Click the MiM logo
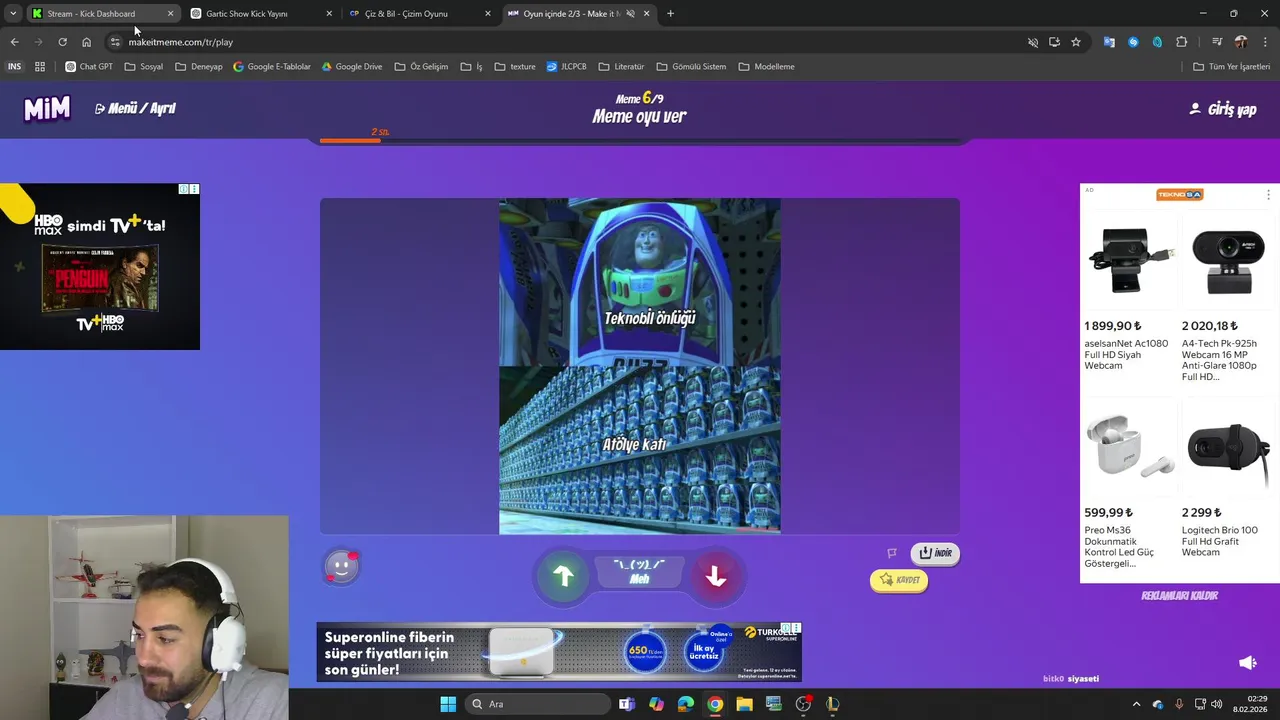 click(x=47, y=108)
